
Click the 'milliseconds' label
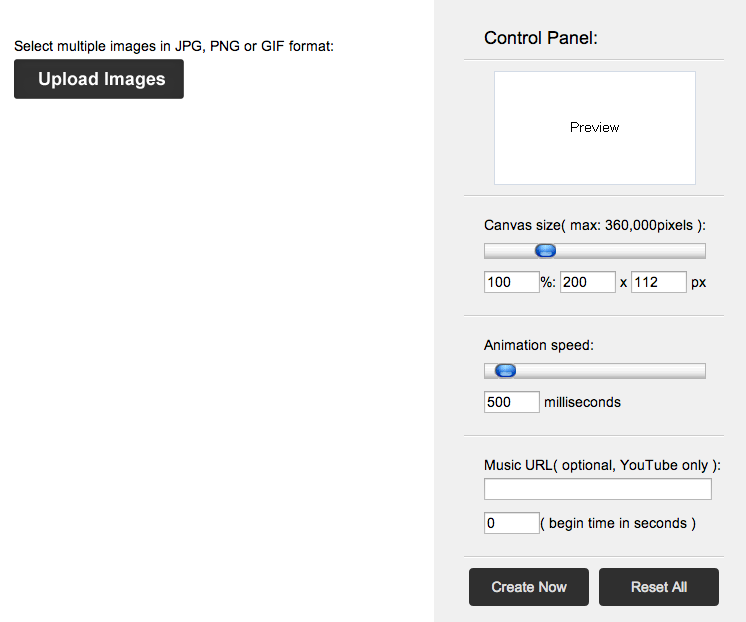(x=582, y=402)
